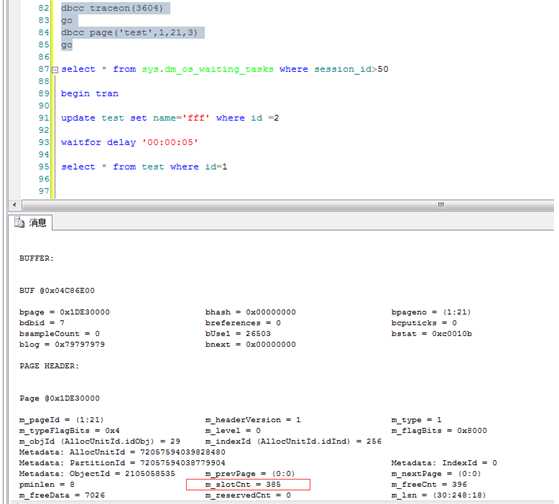Click 'BUF @0x04C86E00' in output

57,290
